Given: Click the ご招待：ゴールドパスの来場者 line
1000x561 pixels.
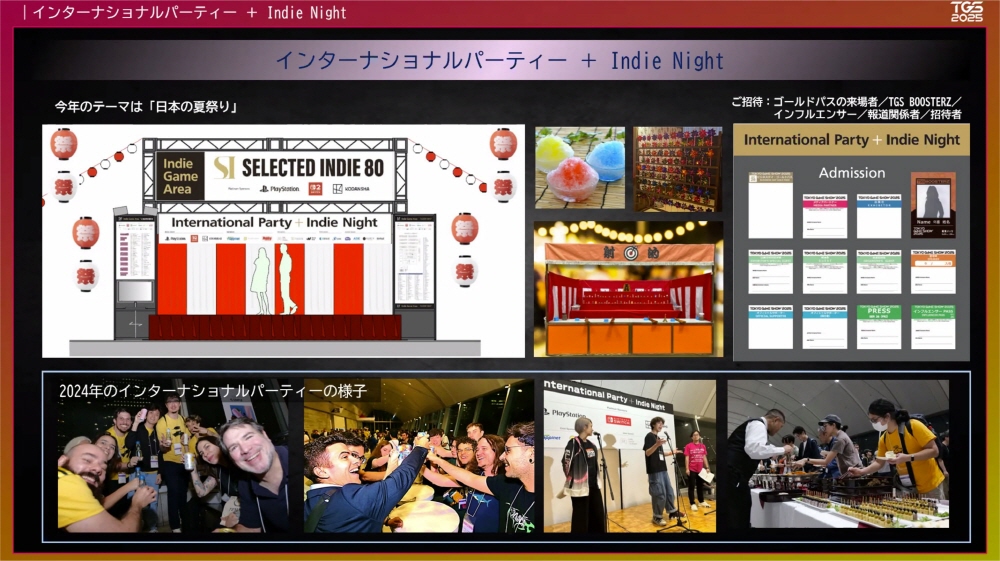Looking at the screenshot, I should point(846,101).
